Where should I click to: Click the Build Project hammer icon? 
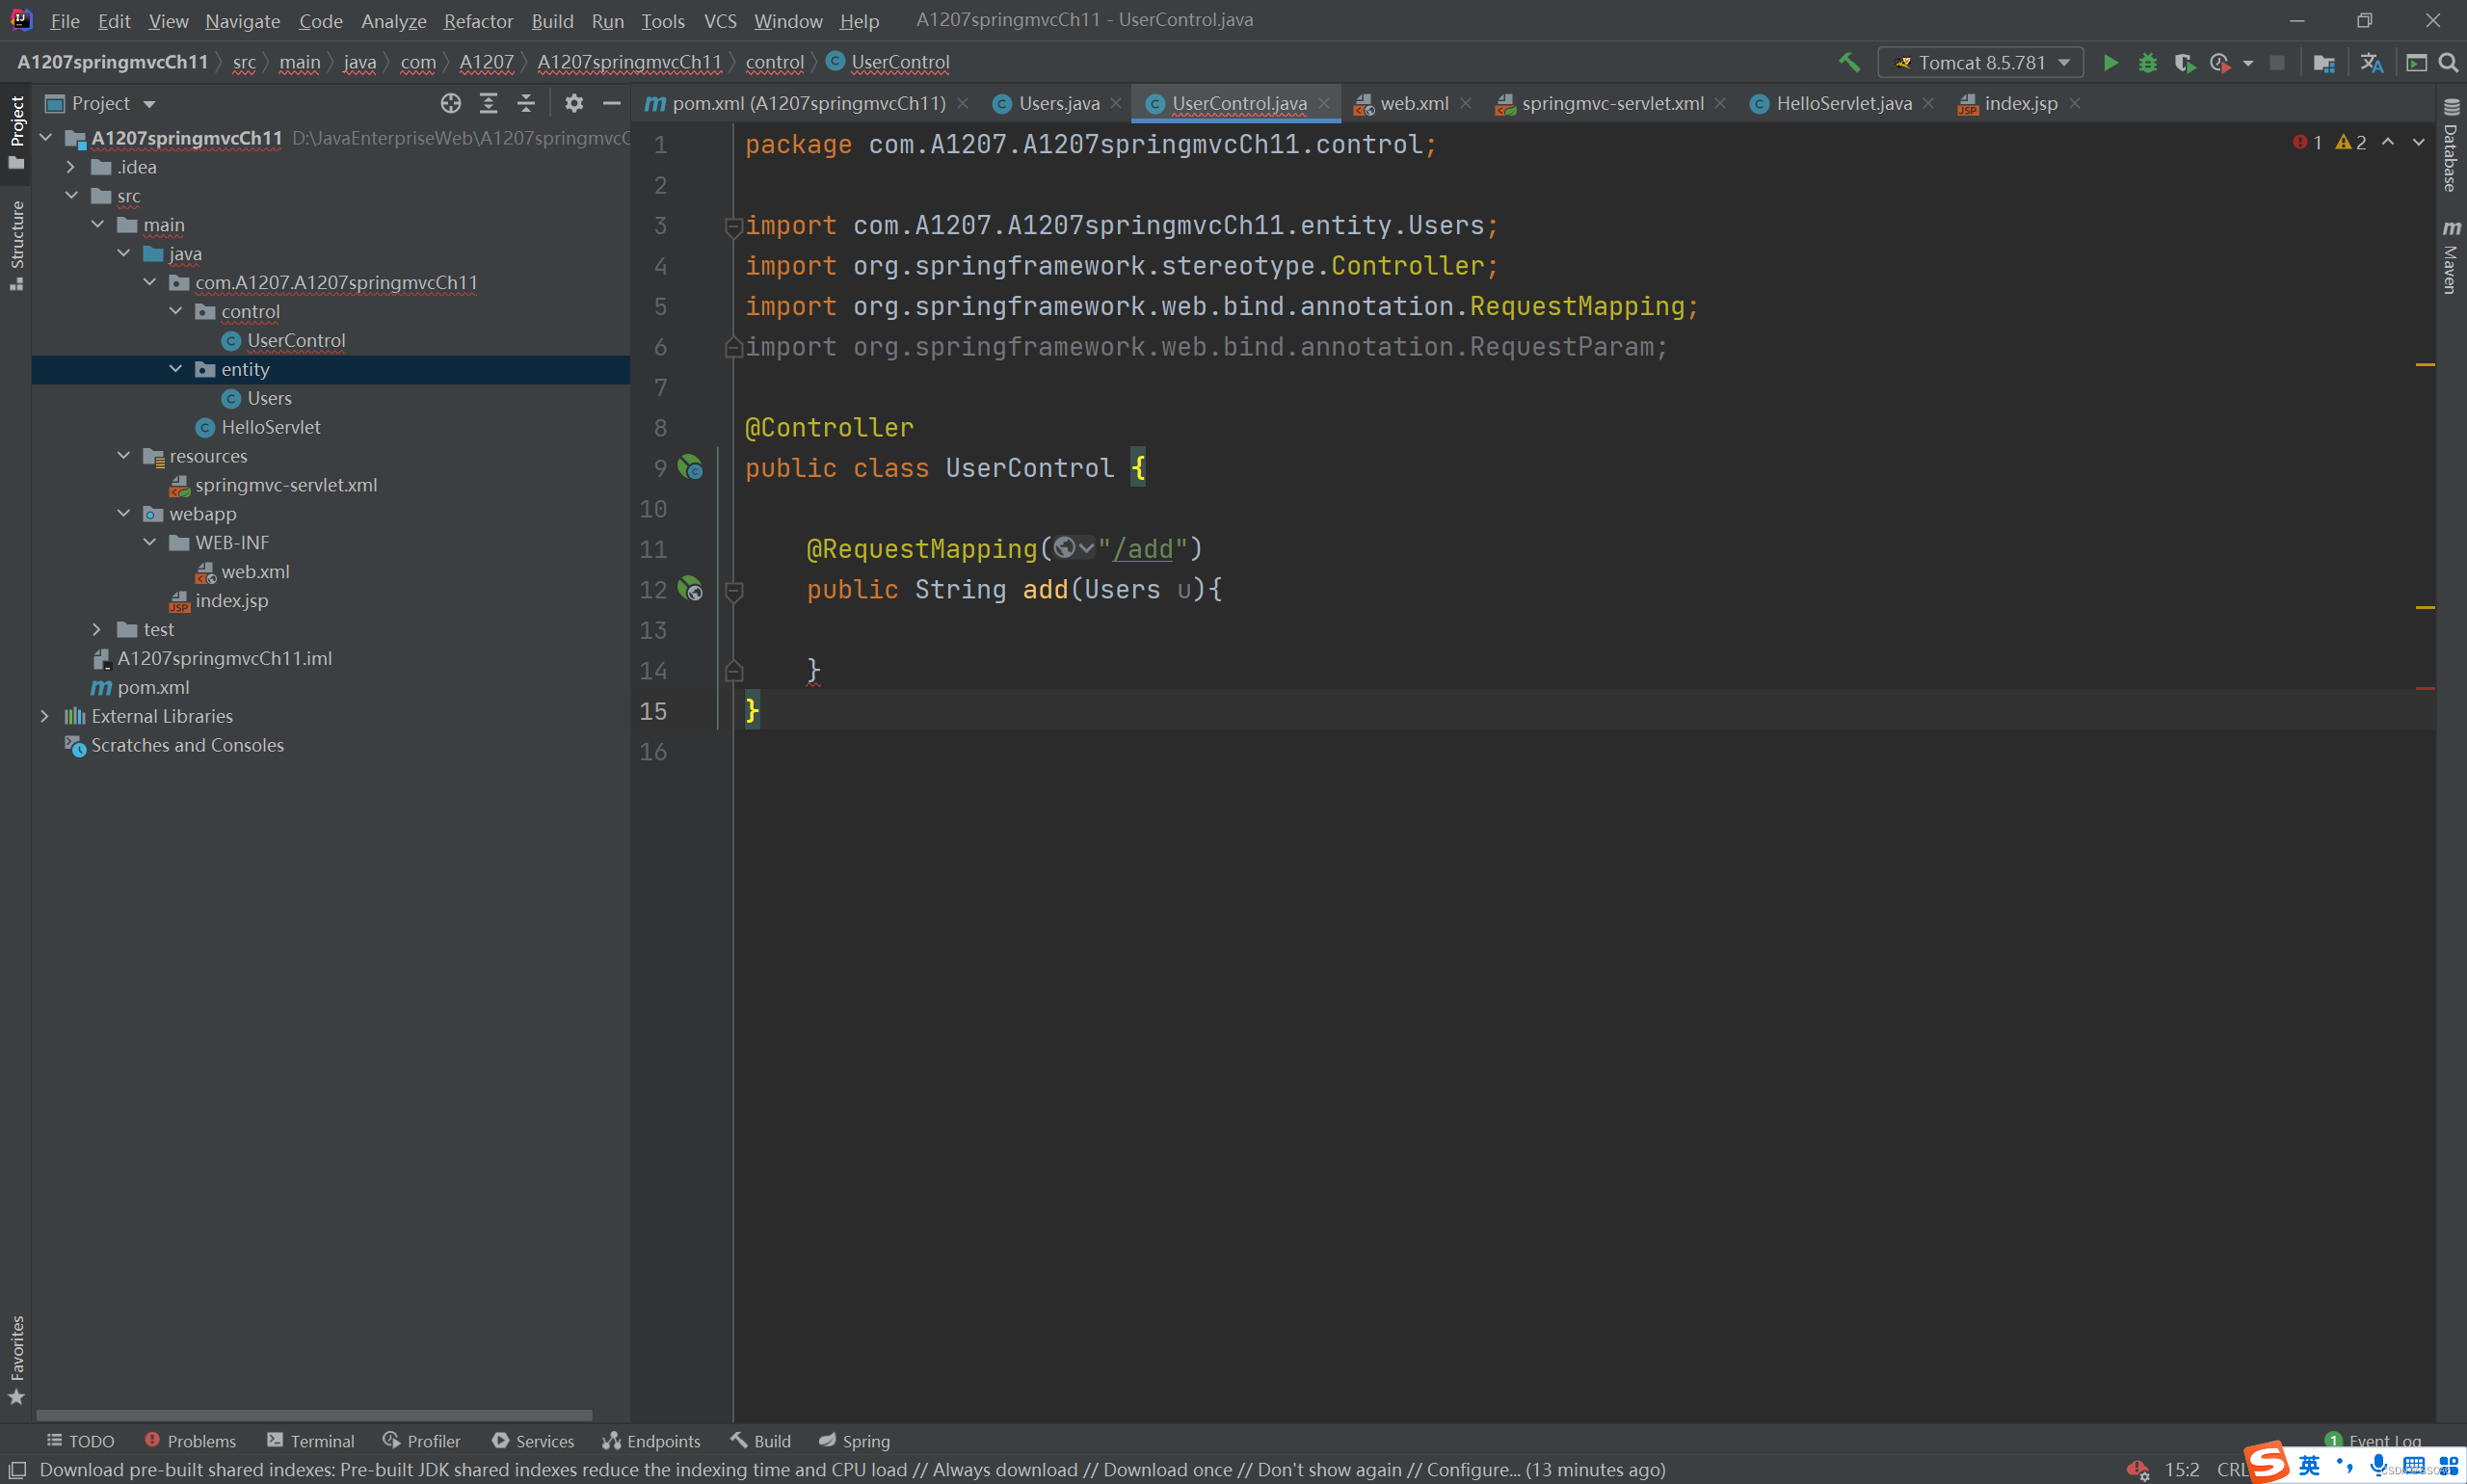click(1849, 62)
